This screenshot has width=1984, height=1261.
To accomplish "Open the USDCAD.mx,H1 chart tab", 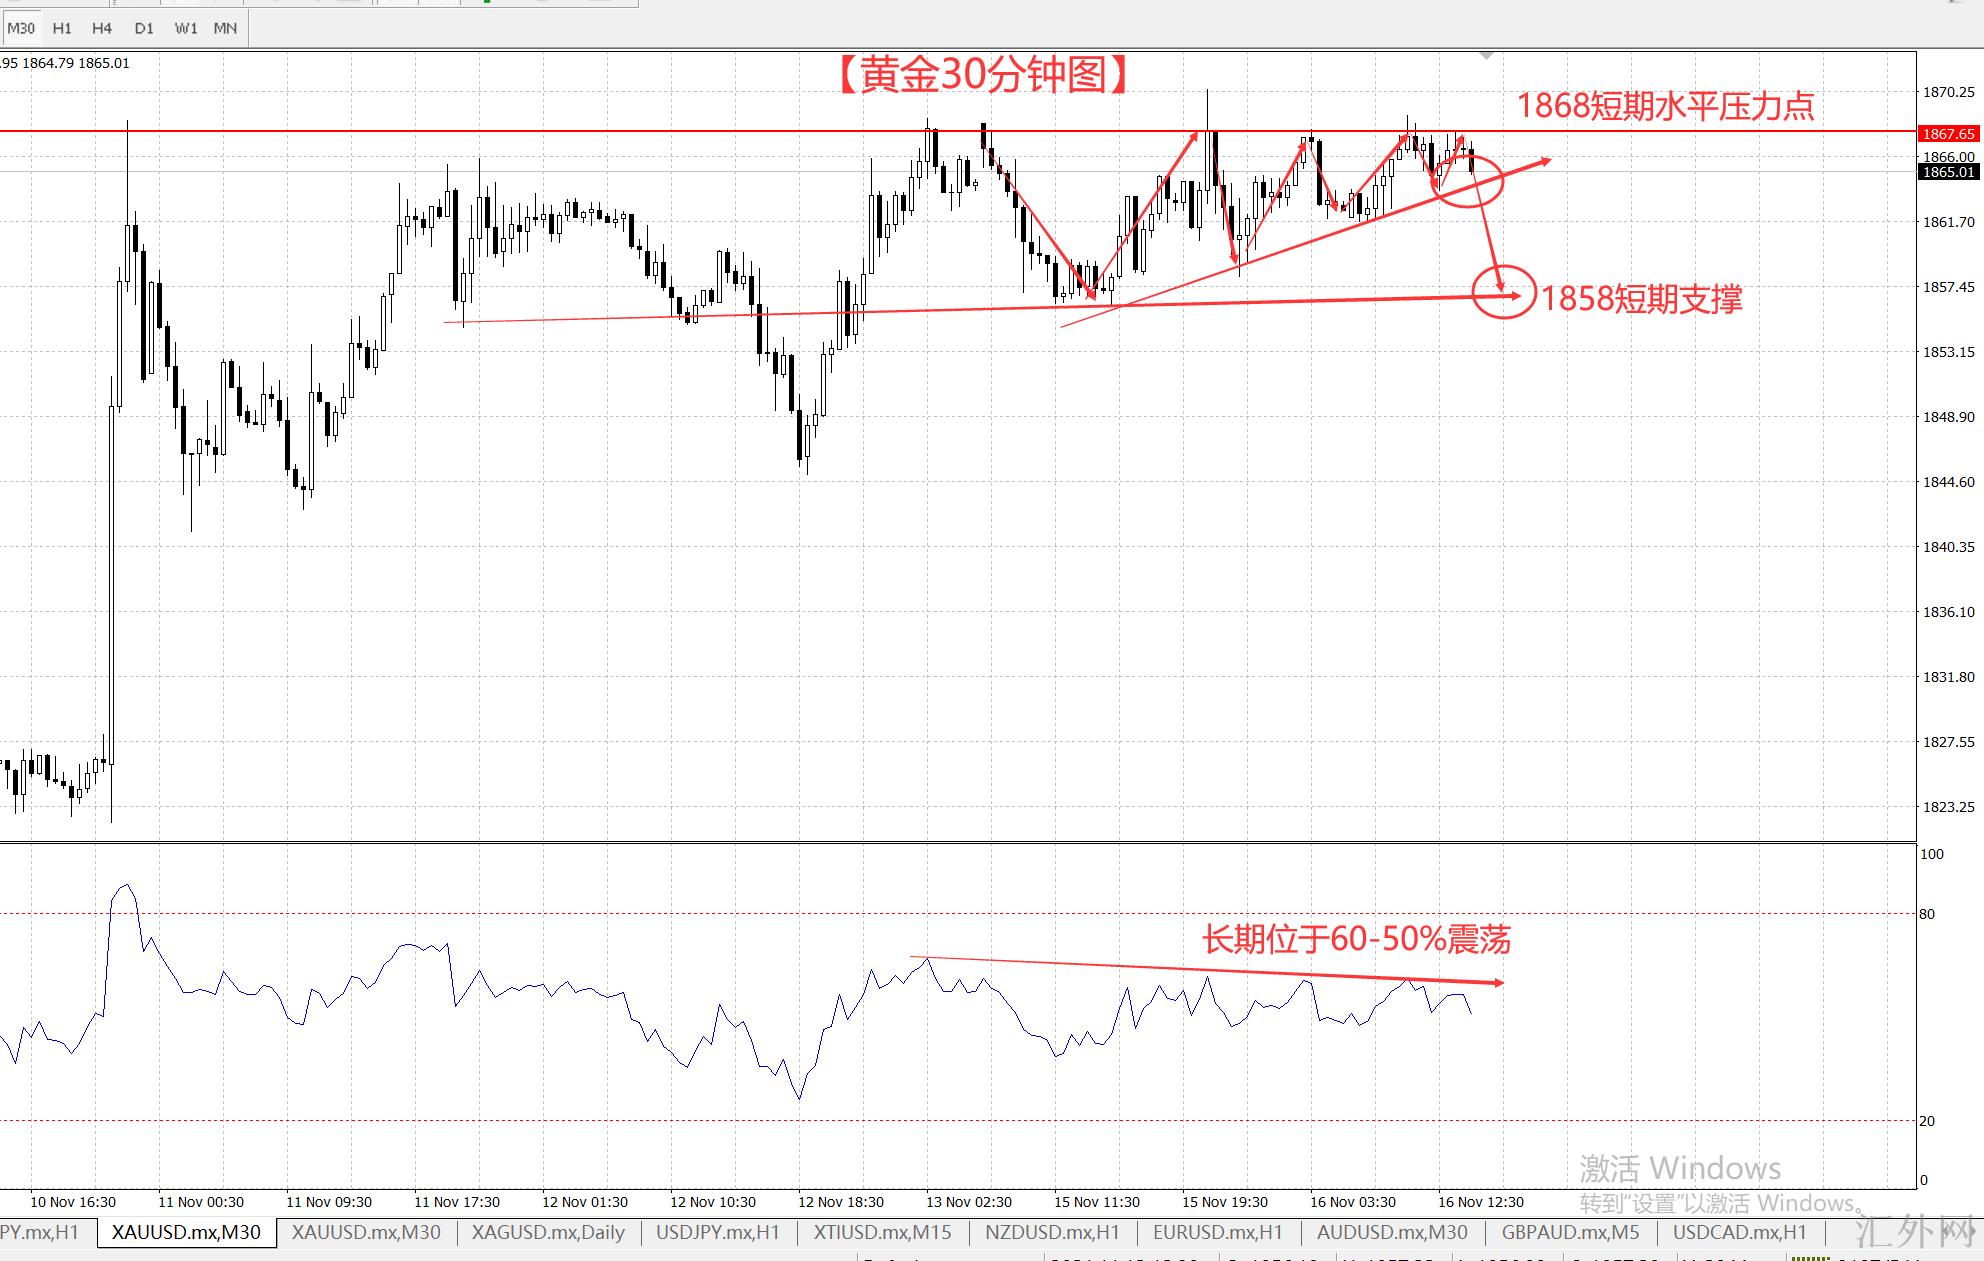I will [1740, 1232].
